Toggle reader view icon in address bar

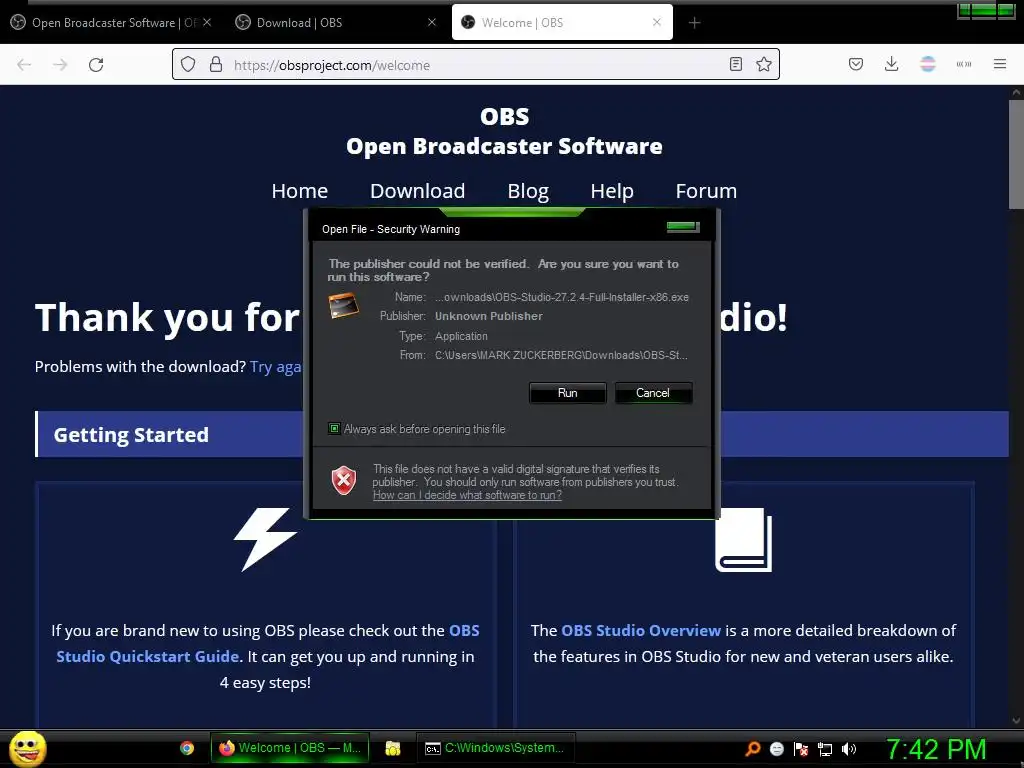pos(736,65)
